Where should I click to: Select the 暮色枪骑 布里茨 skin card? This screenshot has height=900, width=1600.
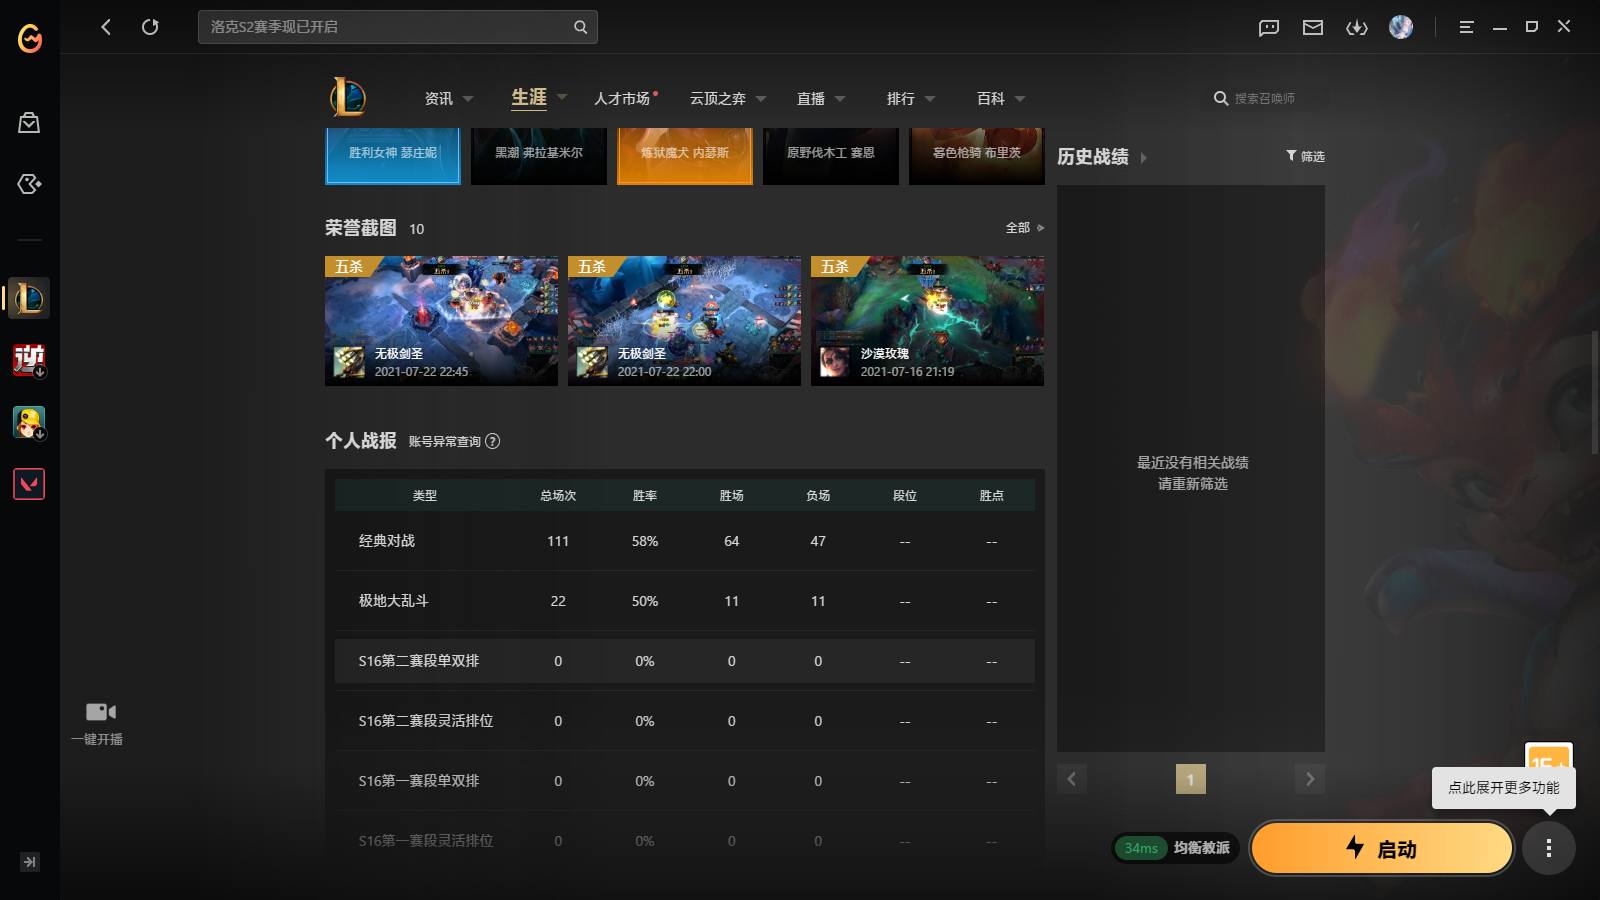click(x=977, y=156)
